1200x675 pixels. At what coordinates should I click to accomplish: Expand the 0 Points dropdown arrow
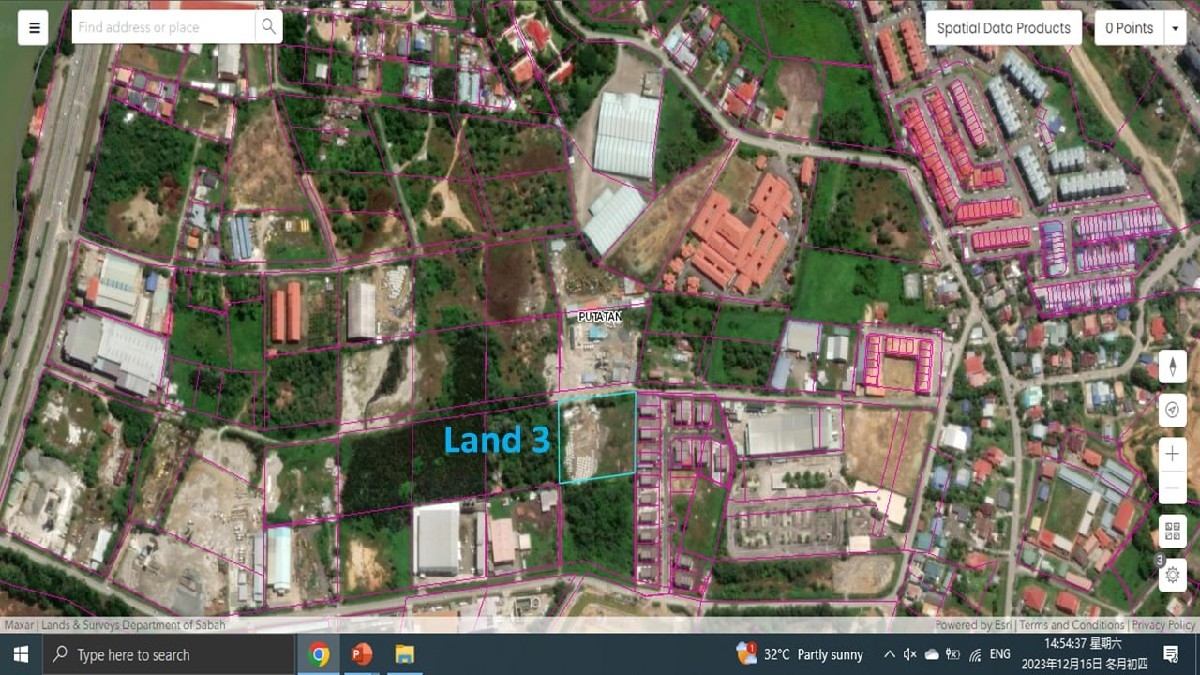pyautogui.click(x=1175, y=29)
